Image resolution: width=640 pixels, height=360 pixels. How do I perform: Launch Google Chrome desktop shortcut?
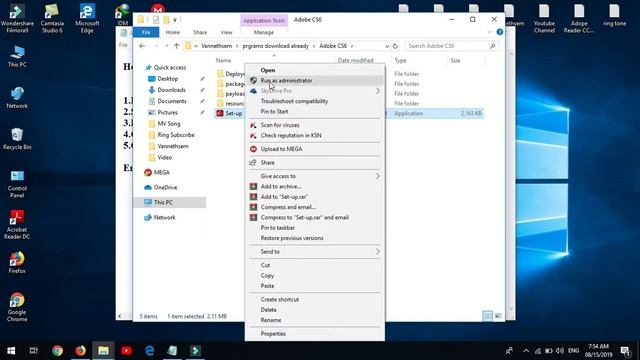point(17,307)
